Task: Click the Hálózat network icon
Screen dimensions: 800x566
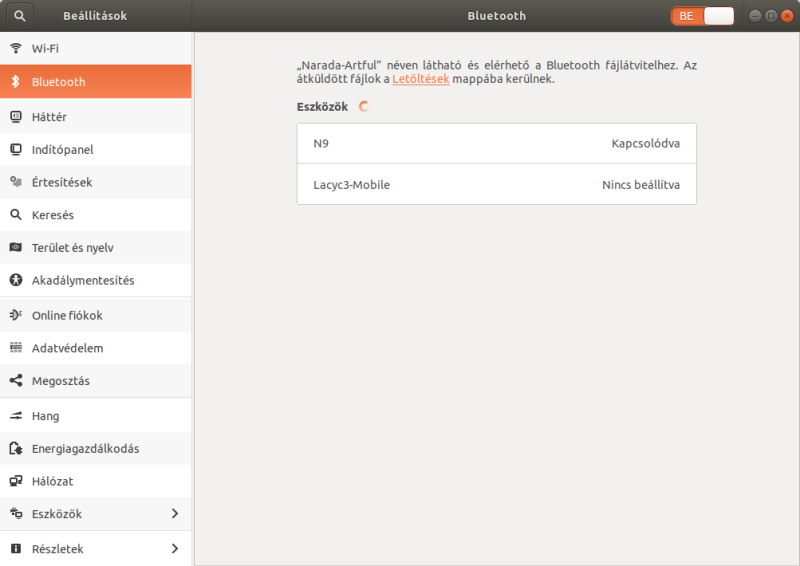Action: [x=16, y=481]
